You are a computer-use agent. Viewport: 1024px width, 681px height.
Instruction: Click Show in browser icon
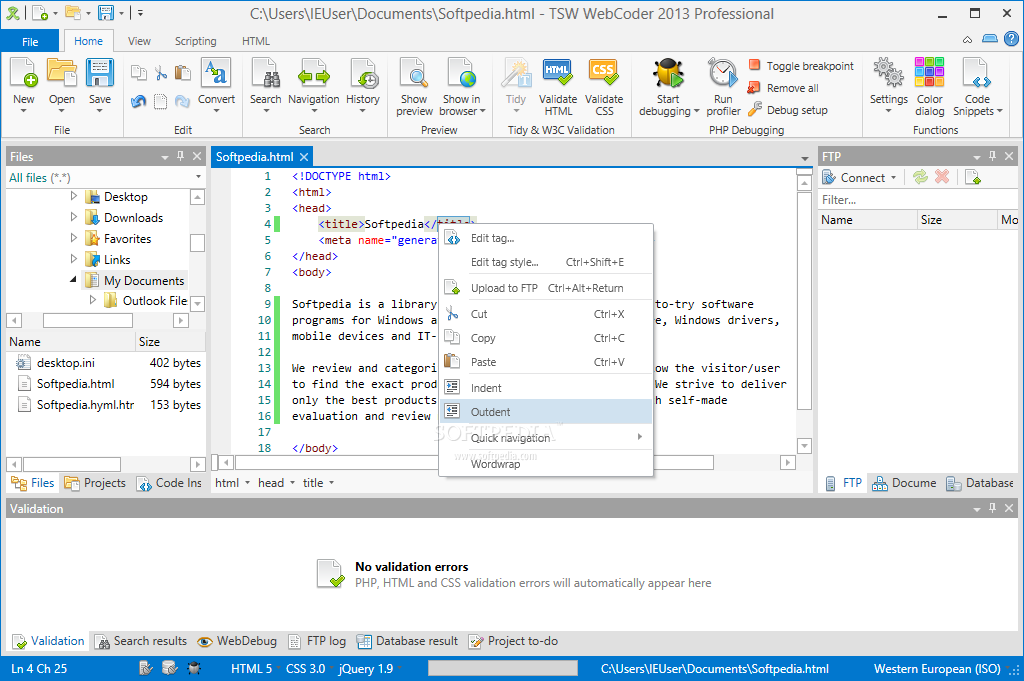click(x=461, y=73)
